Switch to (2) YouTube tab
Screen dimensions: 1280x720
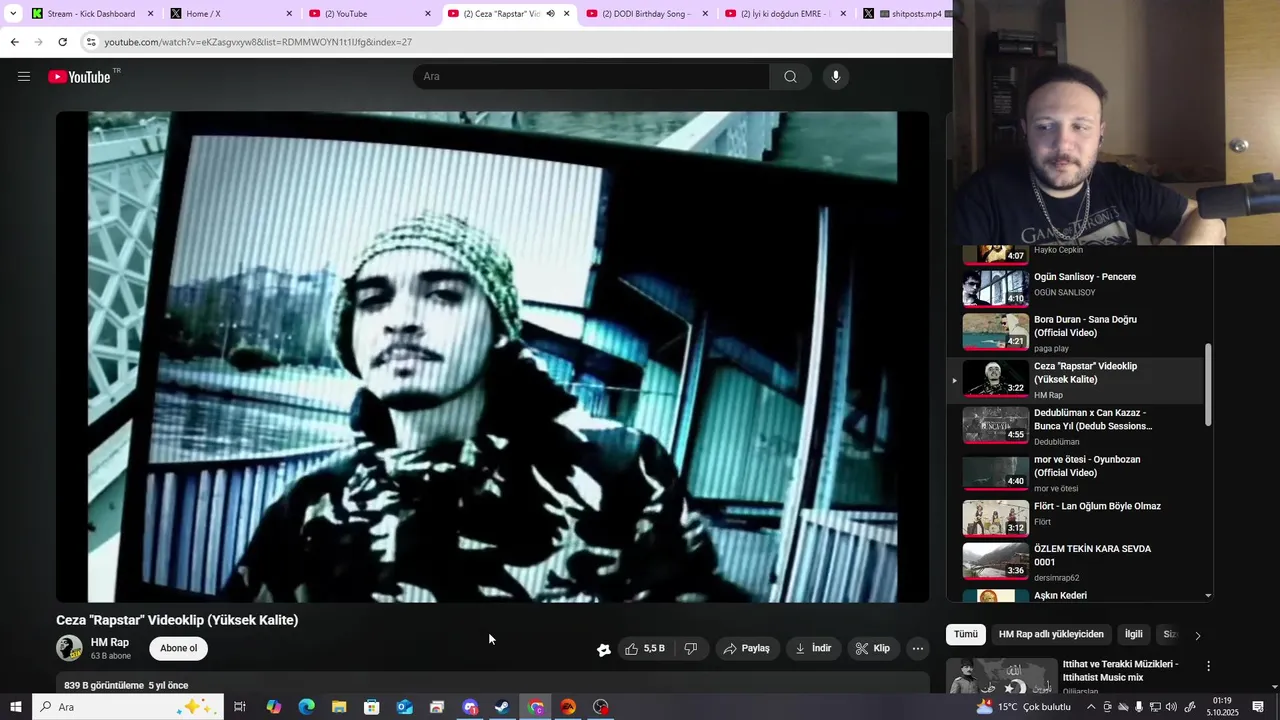click(x=369, y=14)
